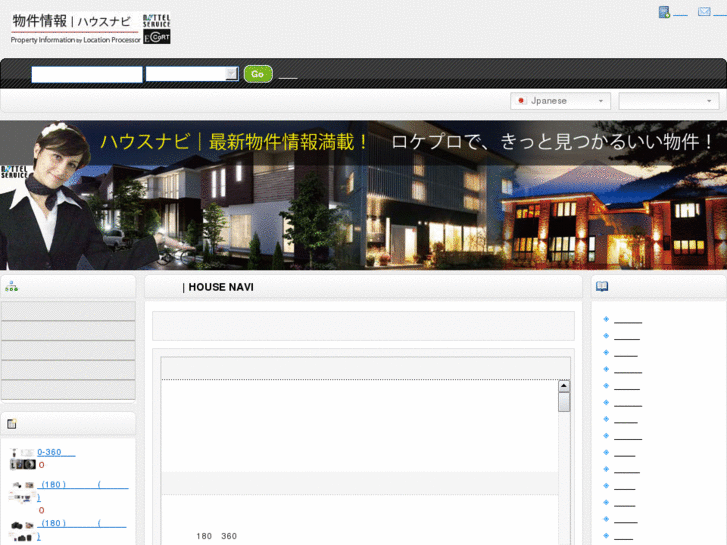727x545 pixels.
Task: Click the 物件情報 ハウスナビ site logo
Action: 76,28
